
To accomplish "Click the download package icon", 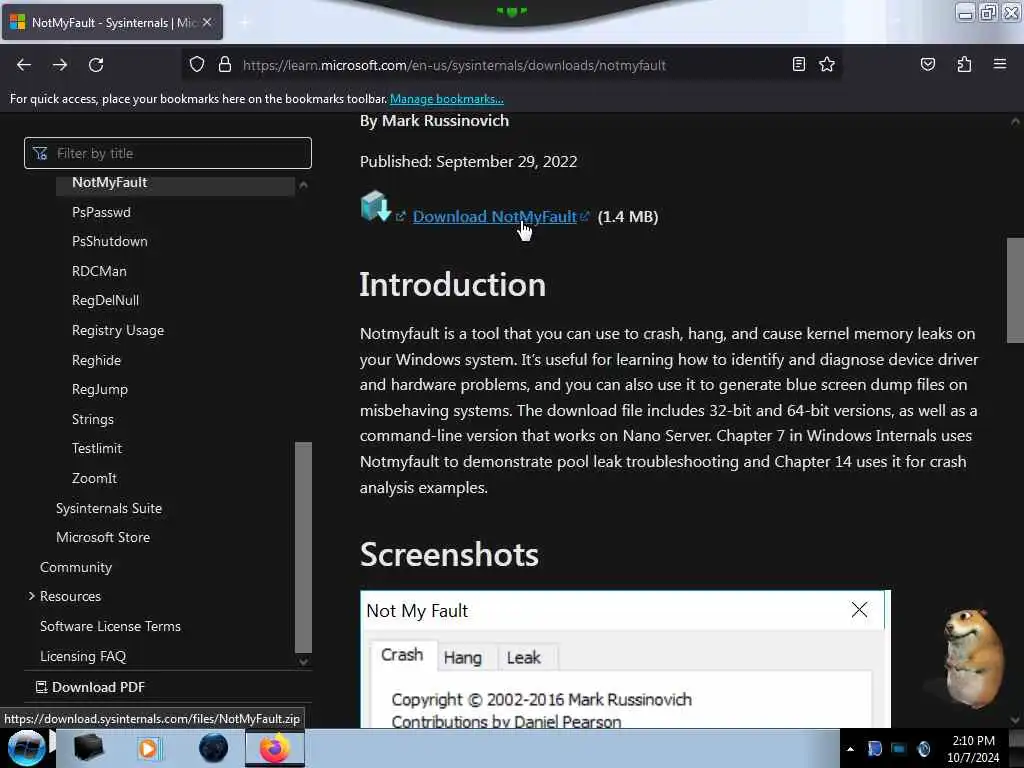I will tap(376, 206).
